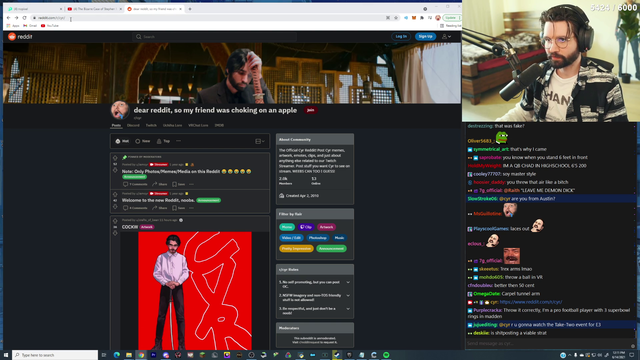Open new tab with plus button

click(x=190, y=9)
